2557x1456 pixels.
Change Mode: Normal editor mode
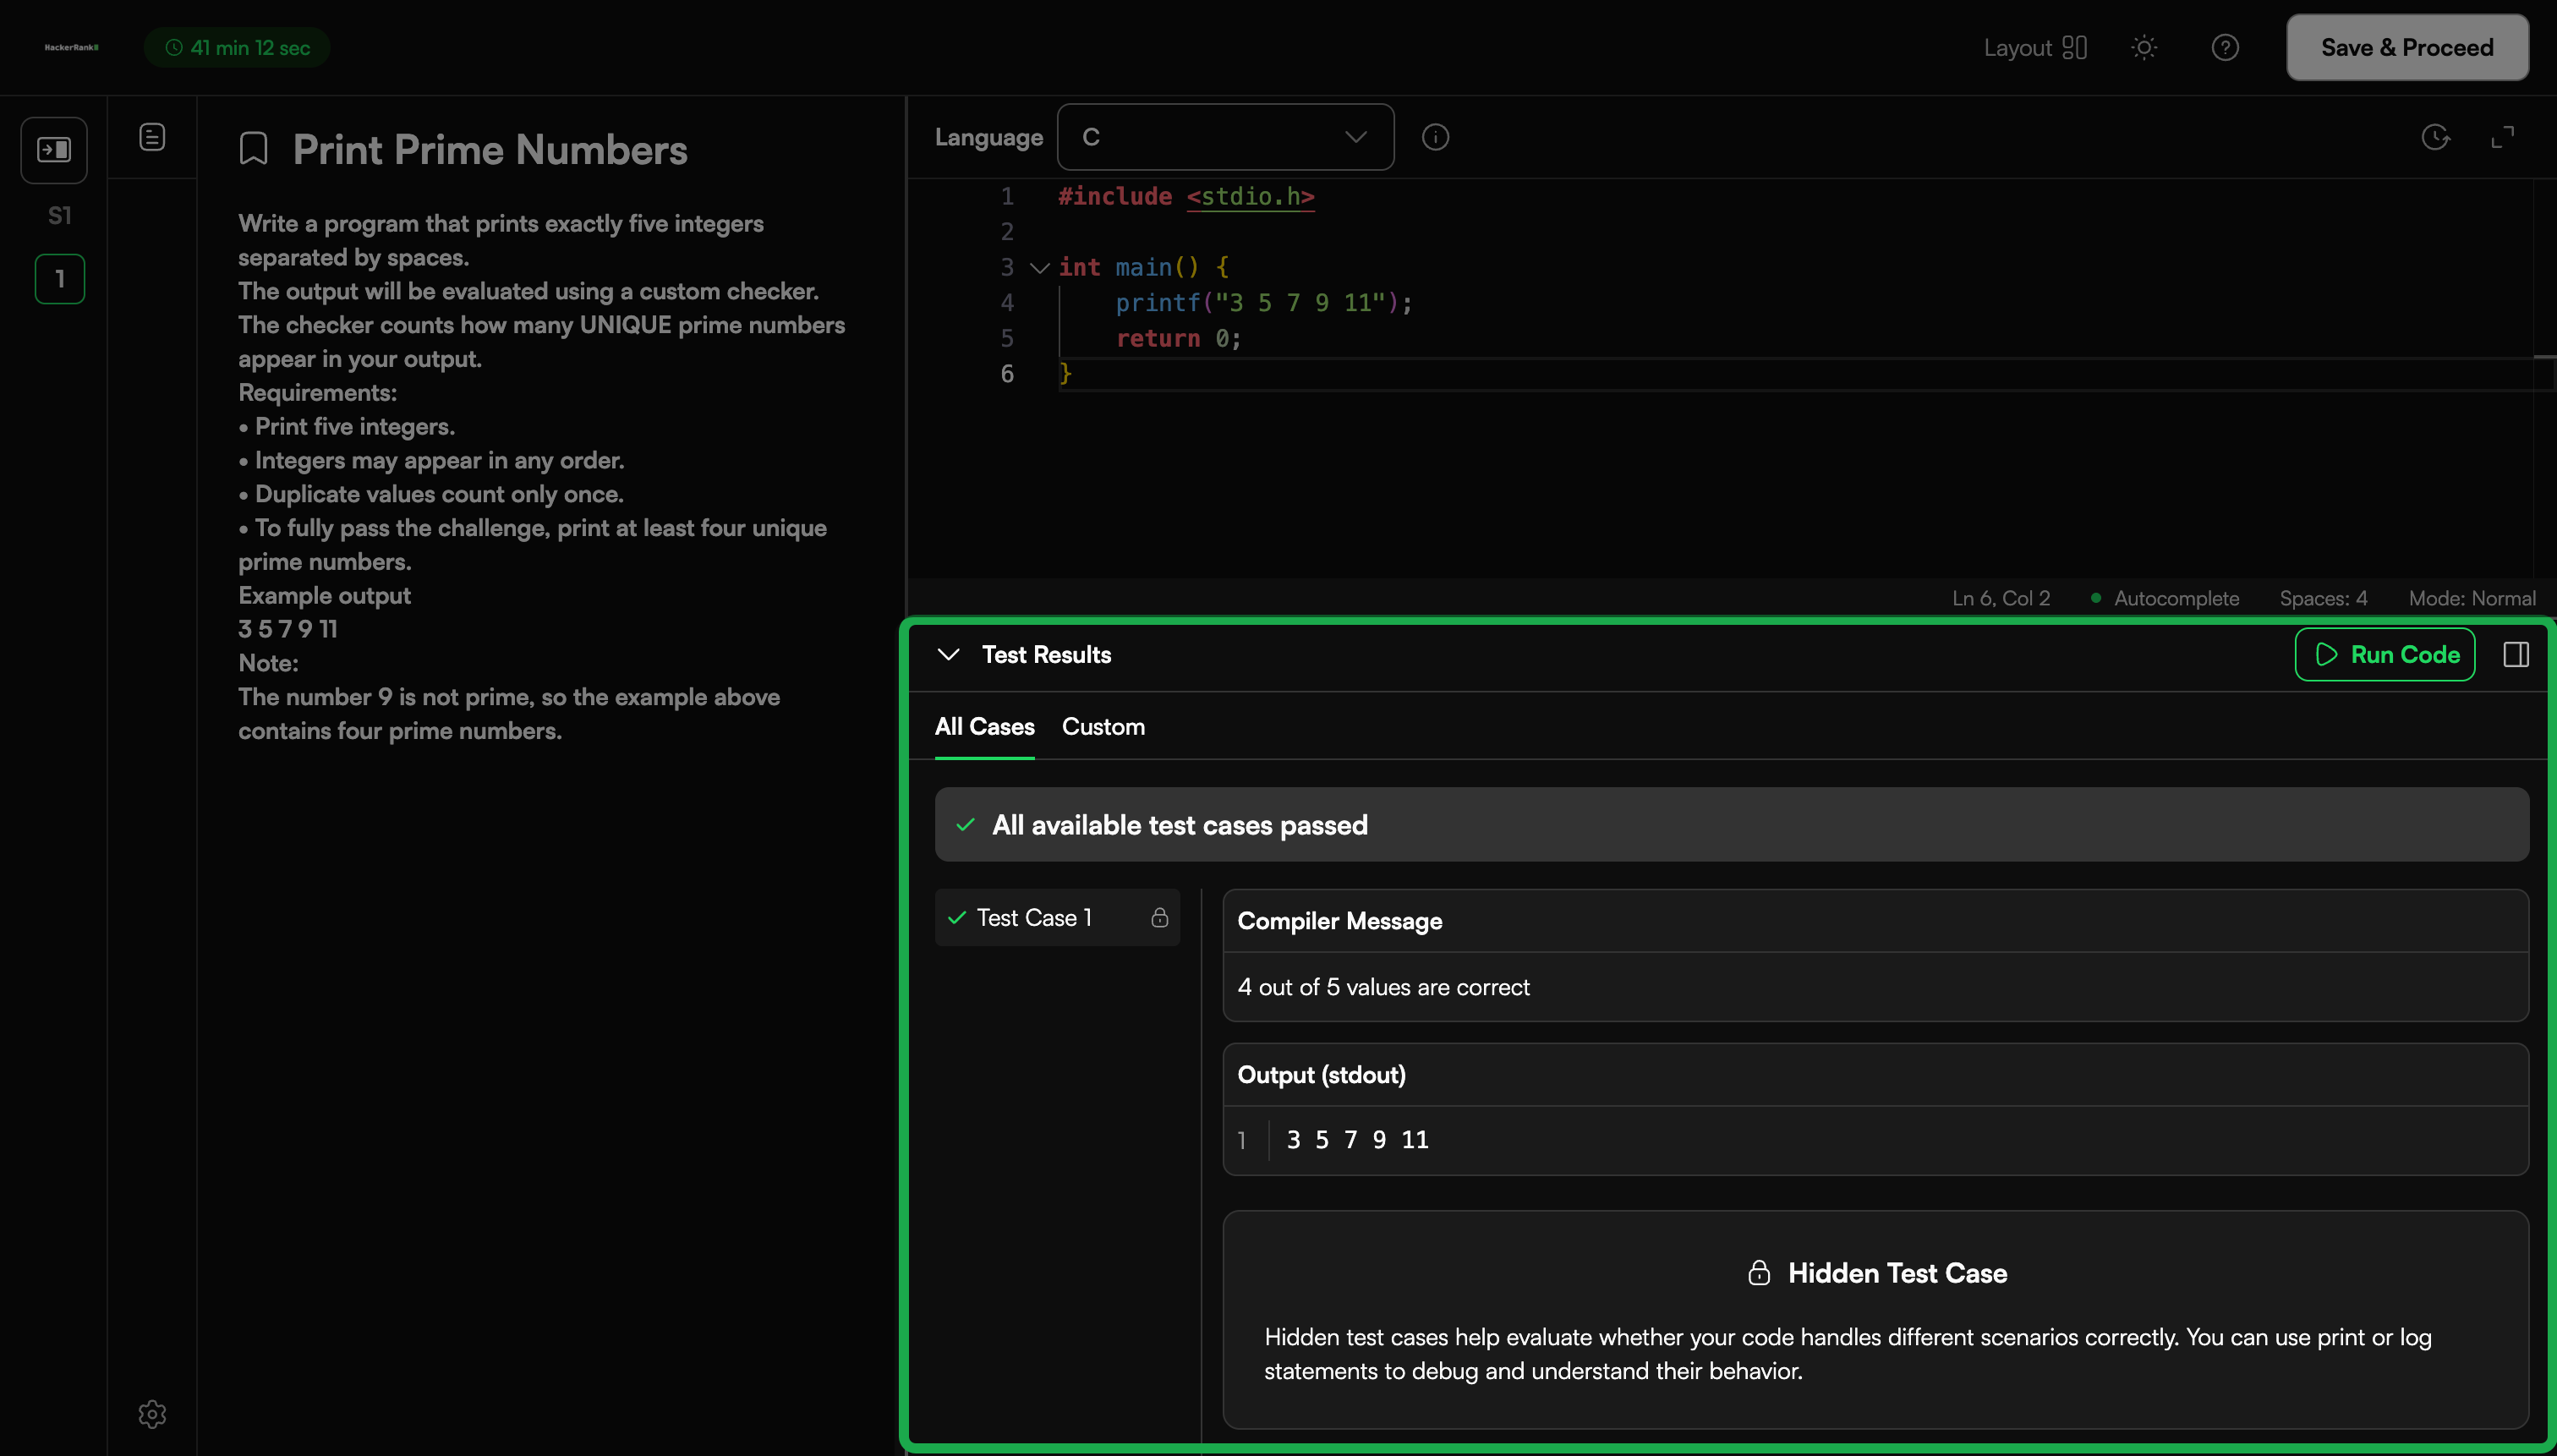click(x=2472, y=598)
